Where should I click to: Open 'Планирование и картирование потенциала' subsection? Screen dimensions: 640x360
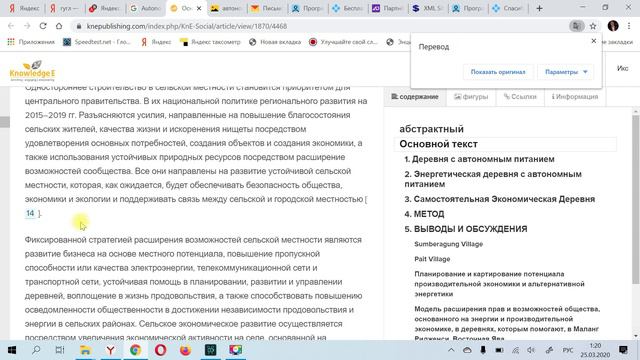pos(499,284)
